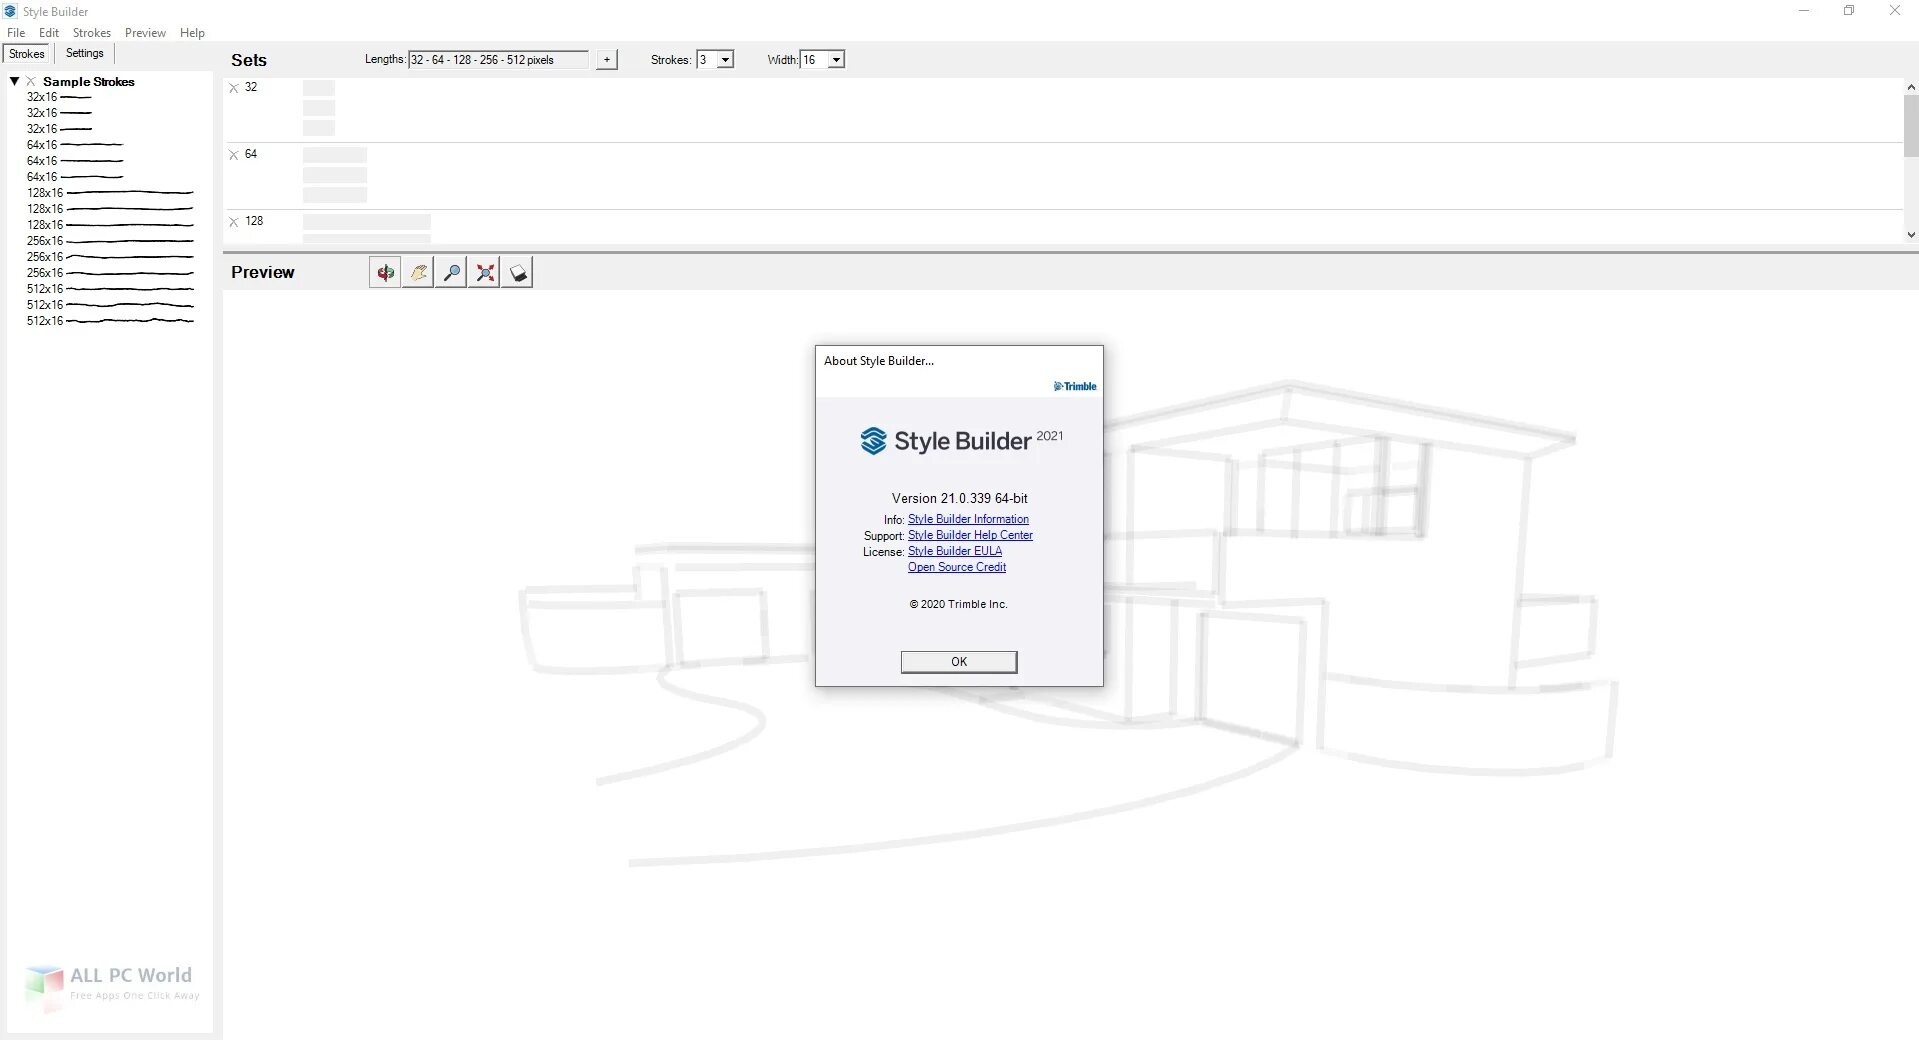Click the Sets panel scrollbar up arrow
1919x1040 pixels.
[x=1911, y=87]
